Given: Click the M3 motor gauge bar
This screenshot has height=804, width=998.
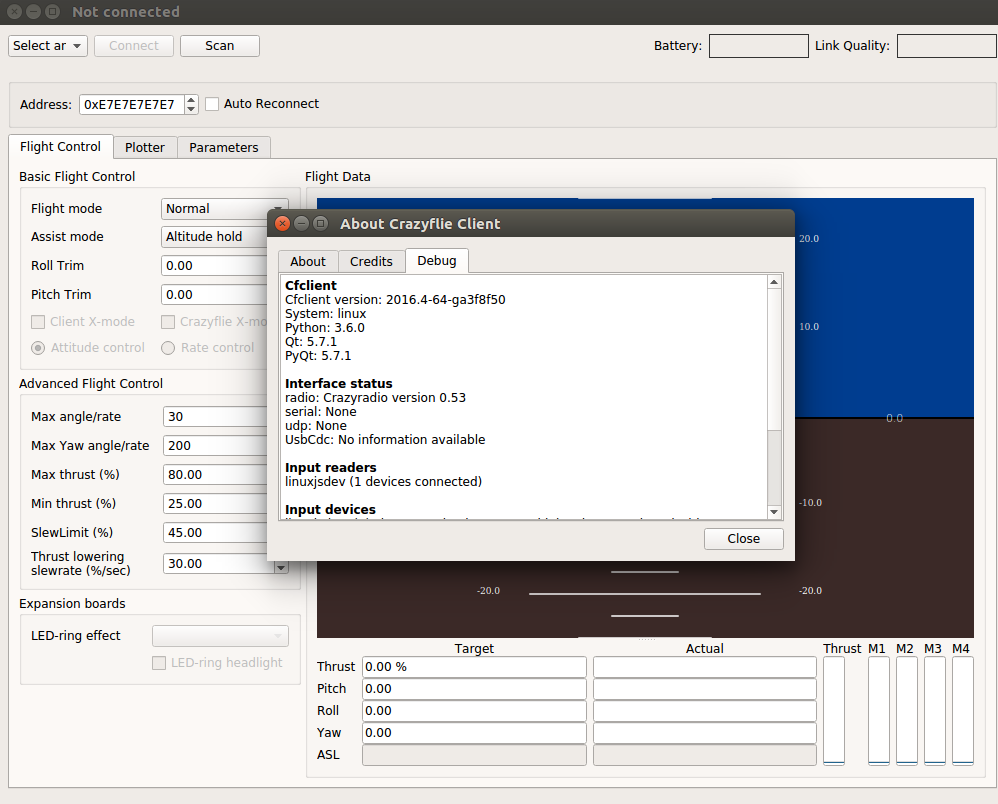Looking at the screenshot, I should tap(934, 710).
